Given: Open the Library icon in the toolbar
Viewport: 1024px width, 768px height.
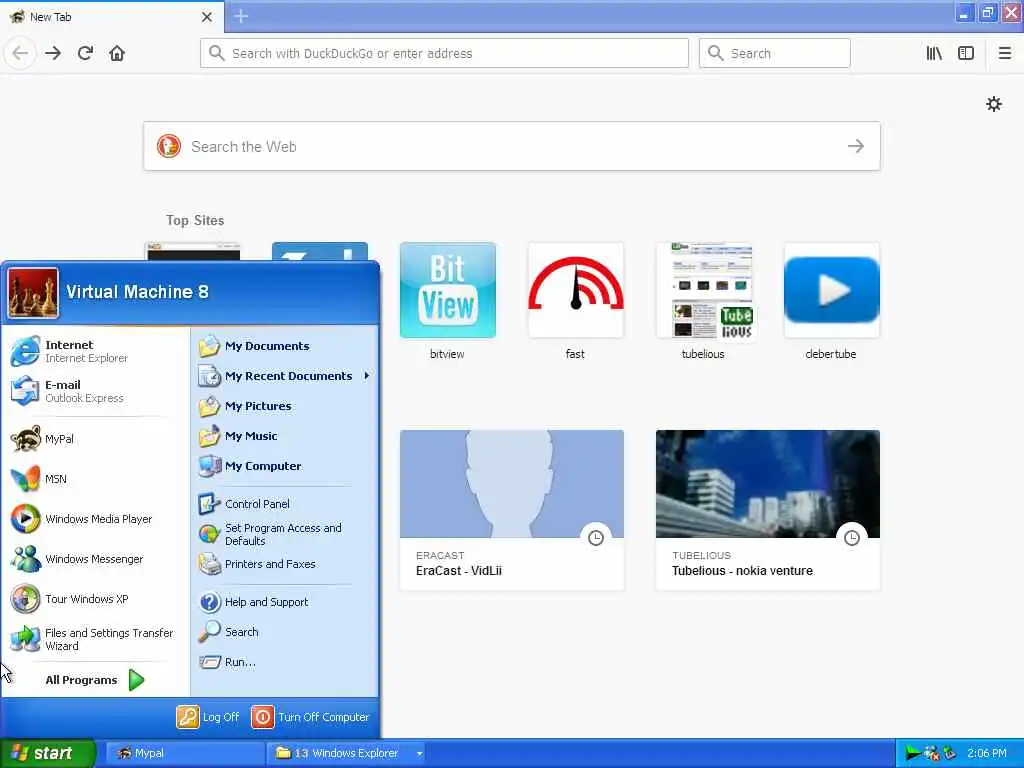Looking at the screenshot, I should coord(934,53).
